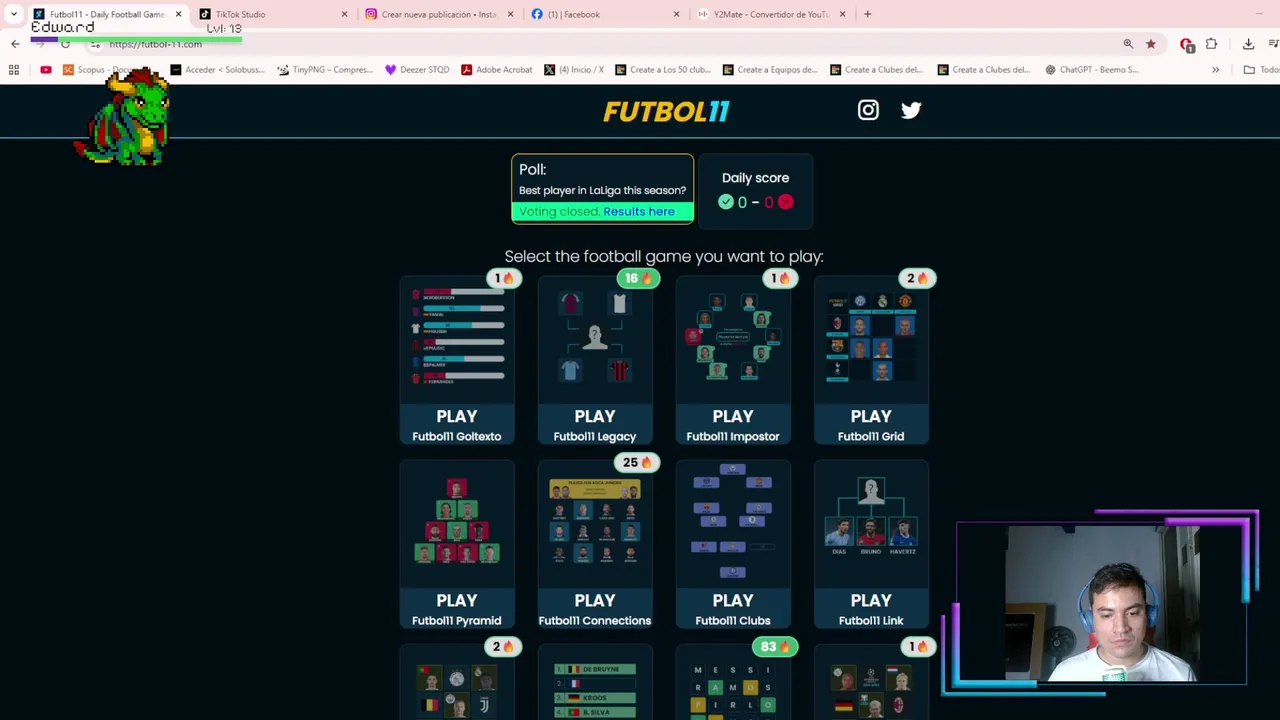Open the extensions puzzle icon
The height and width of the screenshot is (720, 1280).
point(1212,44)
